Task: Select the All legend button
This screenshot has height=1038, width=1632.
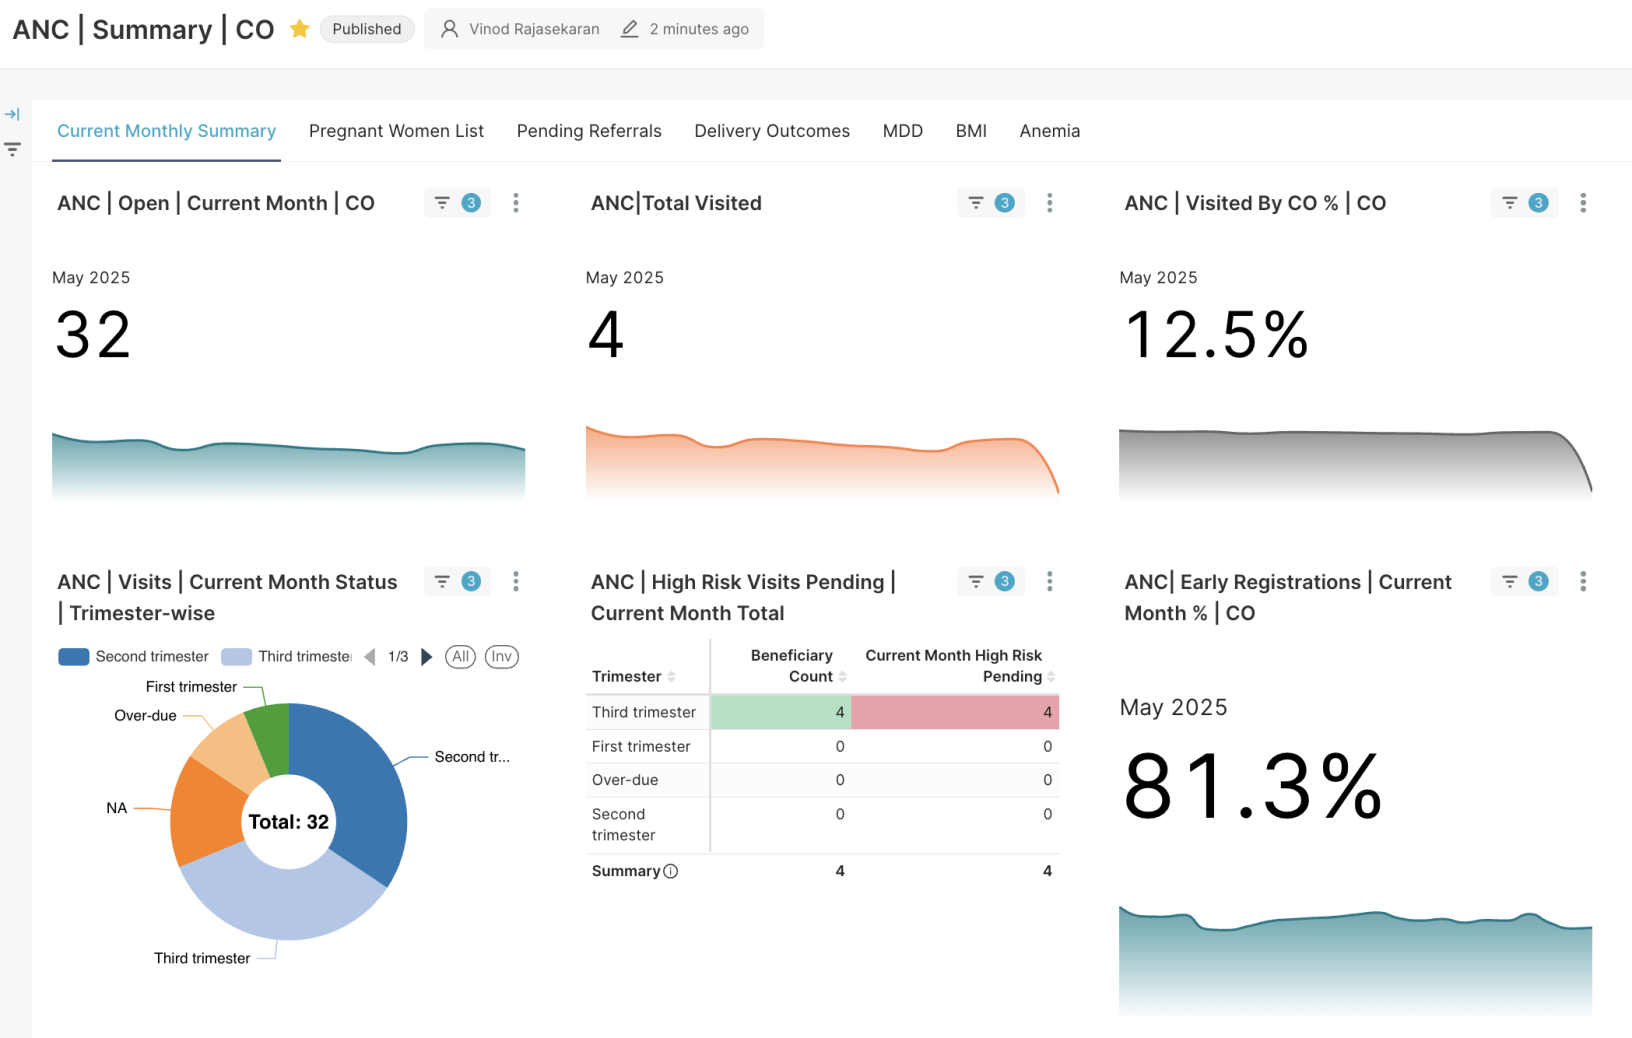Action: (460, 657)
